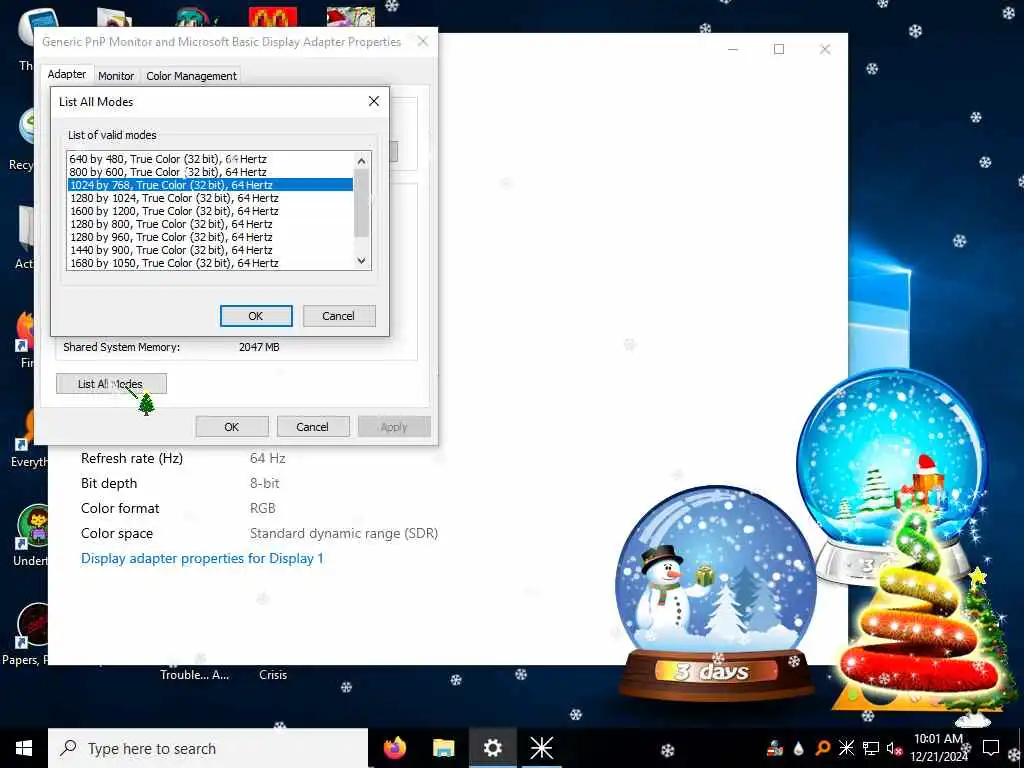Viewport: 1024px width, 768px height.
Task: Open the Crisis desktop shortcut label
Action: click(x=273, y=675)
